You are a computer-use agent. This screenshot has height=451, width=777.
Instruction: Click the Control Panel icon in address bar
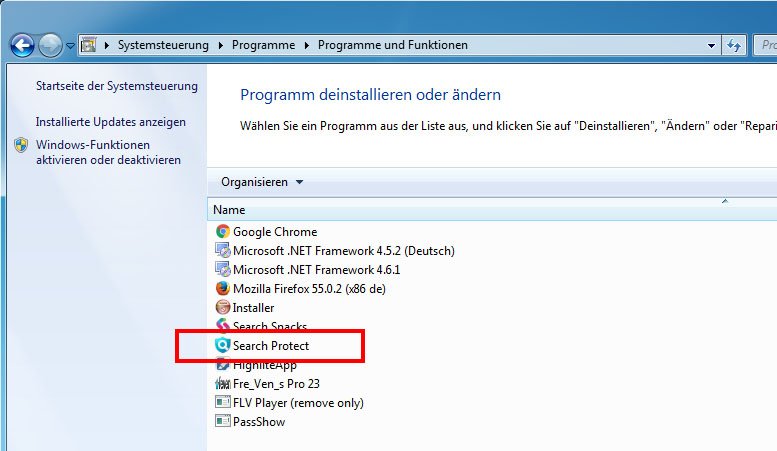pos(88,45)
